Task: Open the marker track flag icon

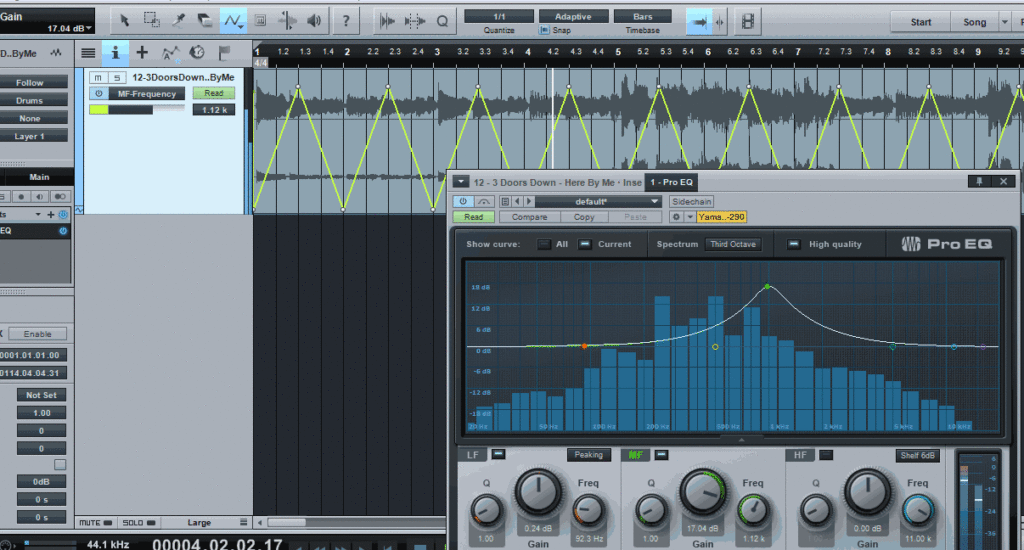Action: tap(224, 53)
